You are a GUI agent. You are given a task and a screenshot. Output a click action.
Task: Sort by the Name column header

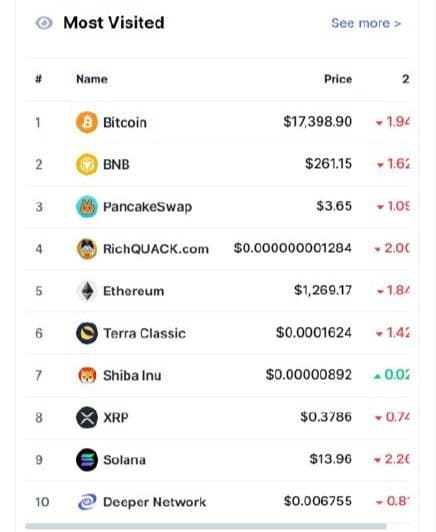(92, 79)
